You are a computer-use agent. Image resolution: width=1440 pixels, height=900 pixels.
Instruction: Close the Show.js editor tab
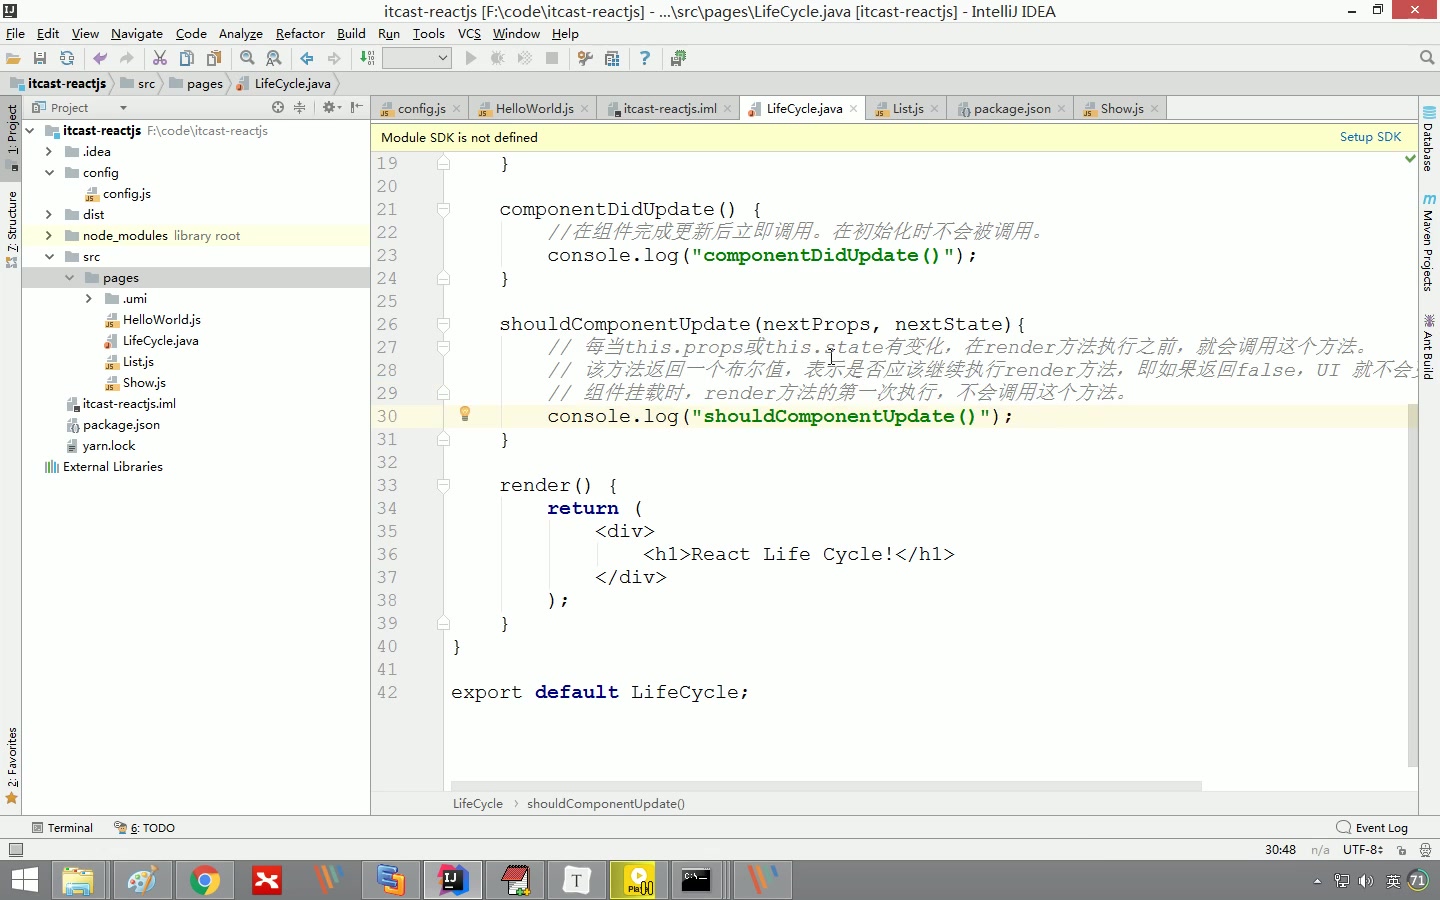(x=1154, y=108)
